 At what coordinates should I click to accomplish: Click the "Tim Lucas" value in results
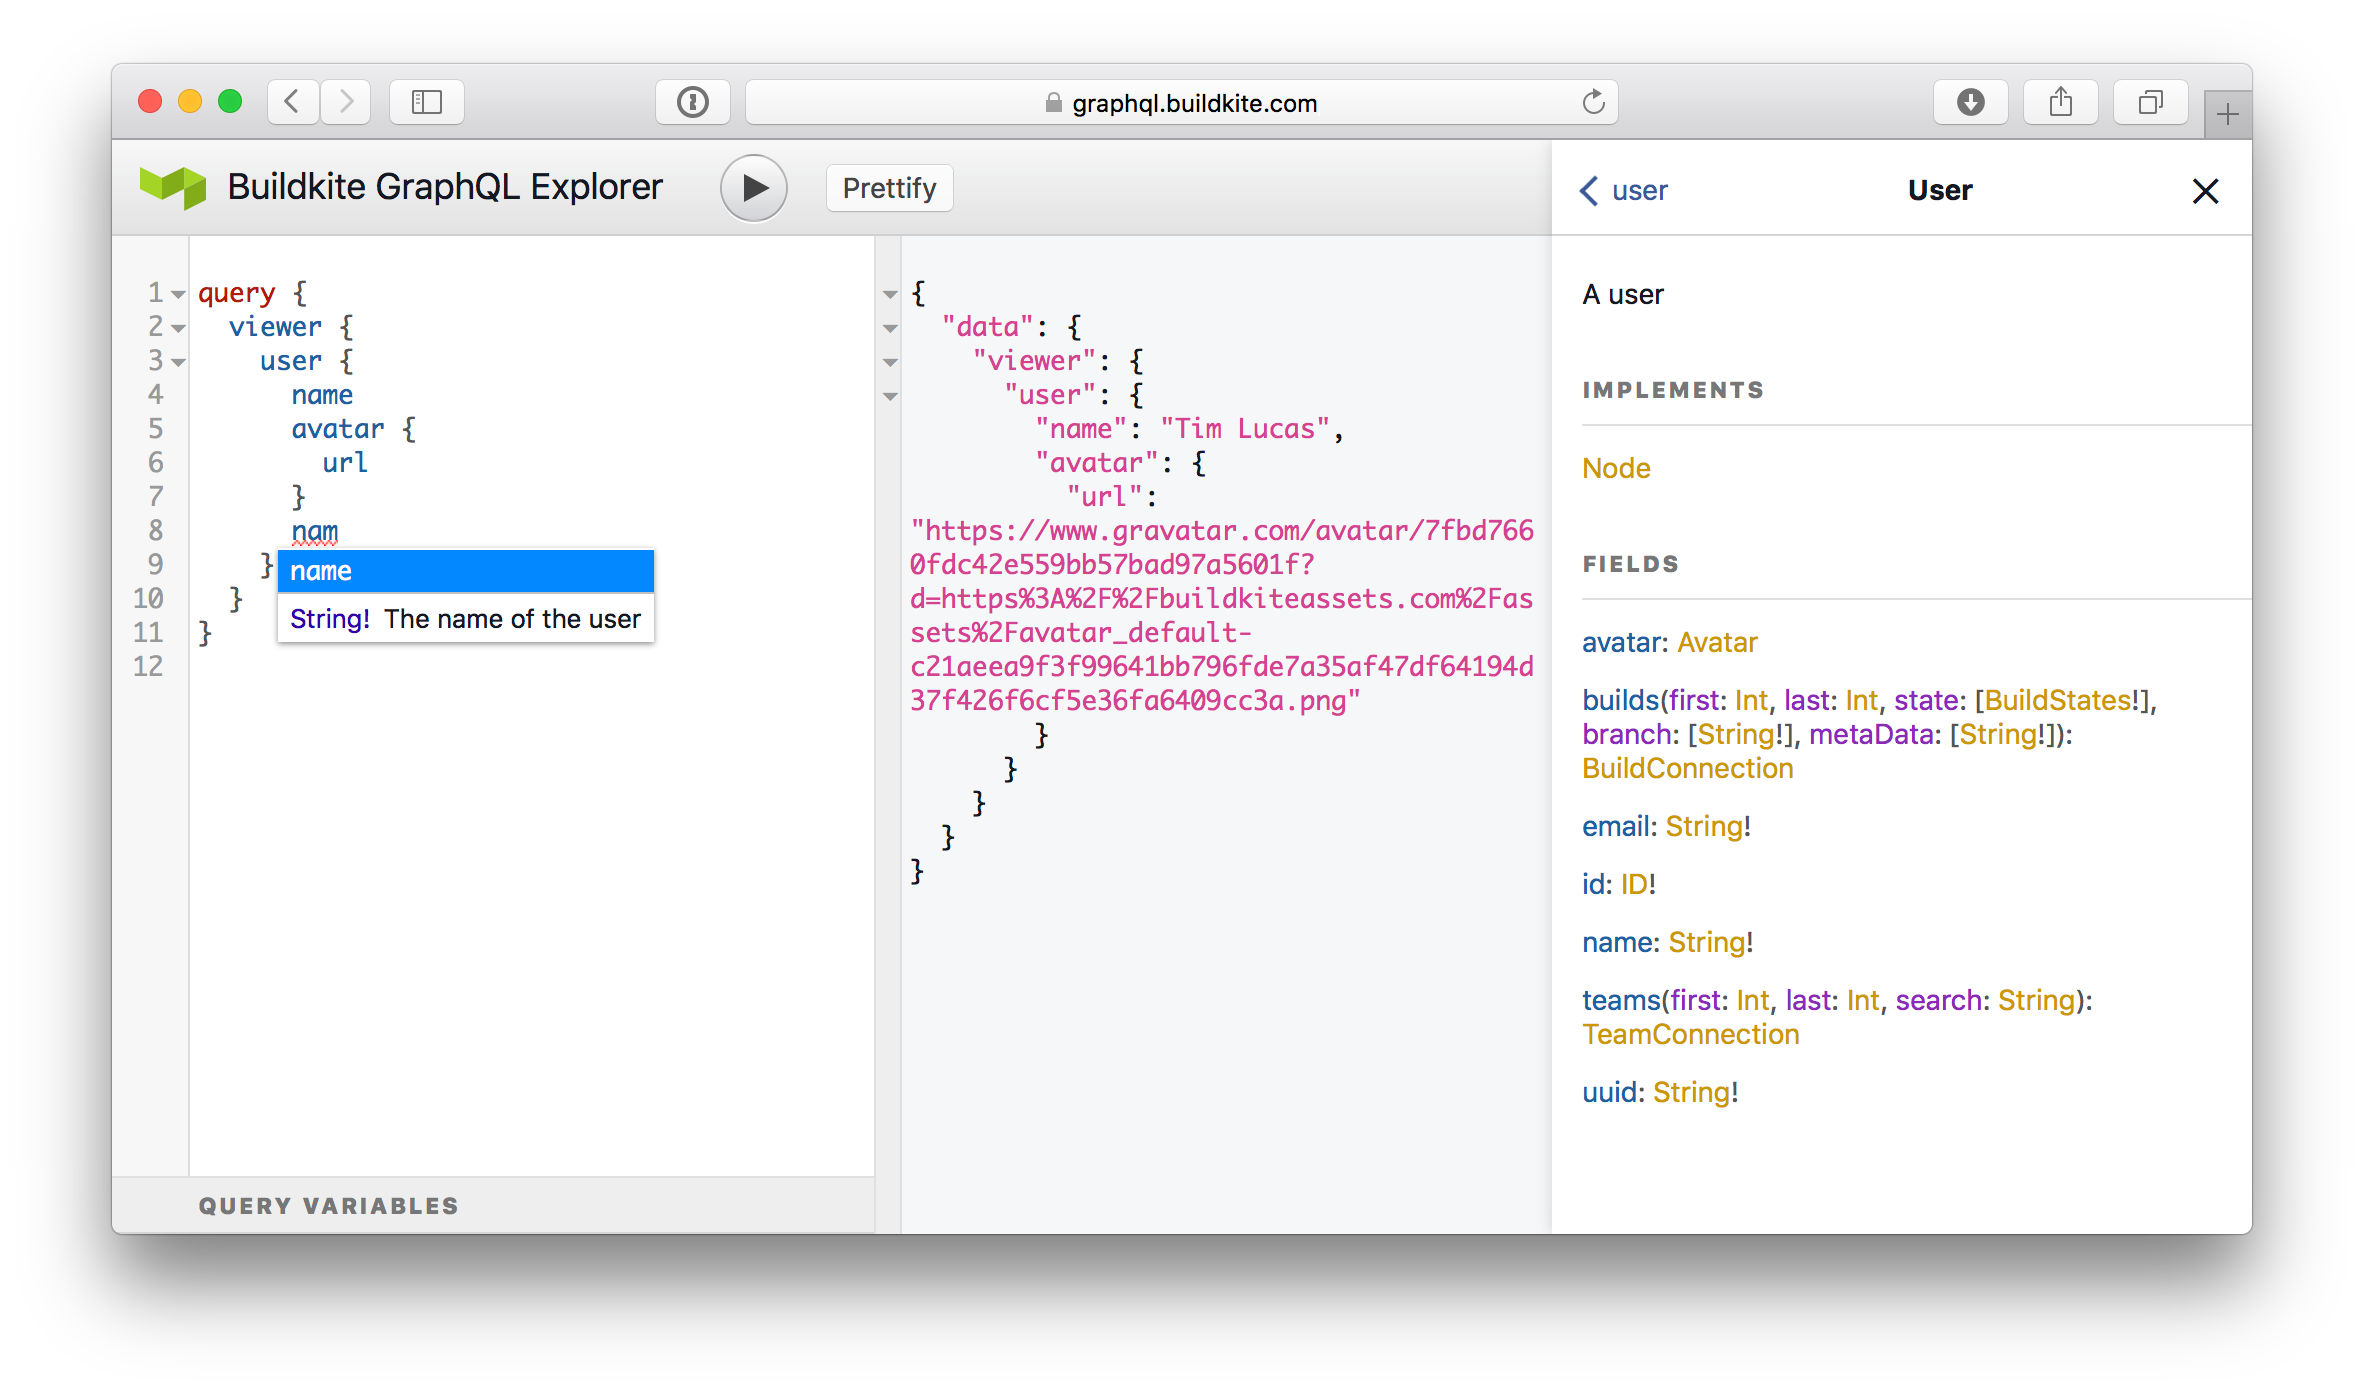(1245, 429)
